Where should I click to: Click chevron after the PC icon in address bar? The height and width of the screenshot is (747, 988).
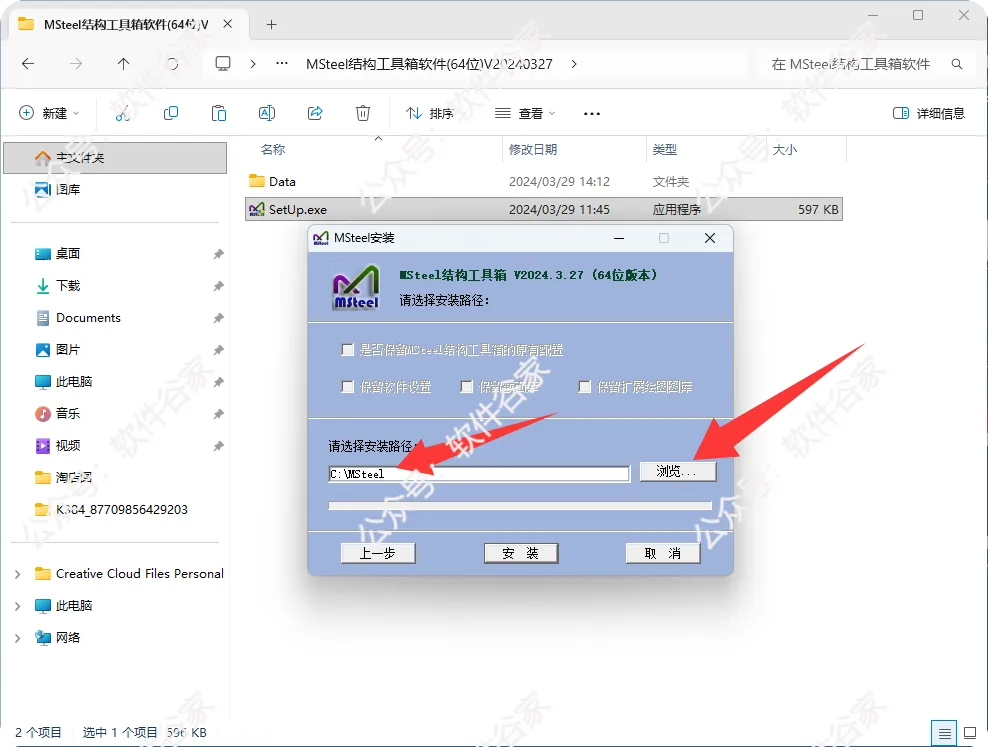253,64
